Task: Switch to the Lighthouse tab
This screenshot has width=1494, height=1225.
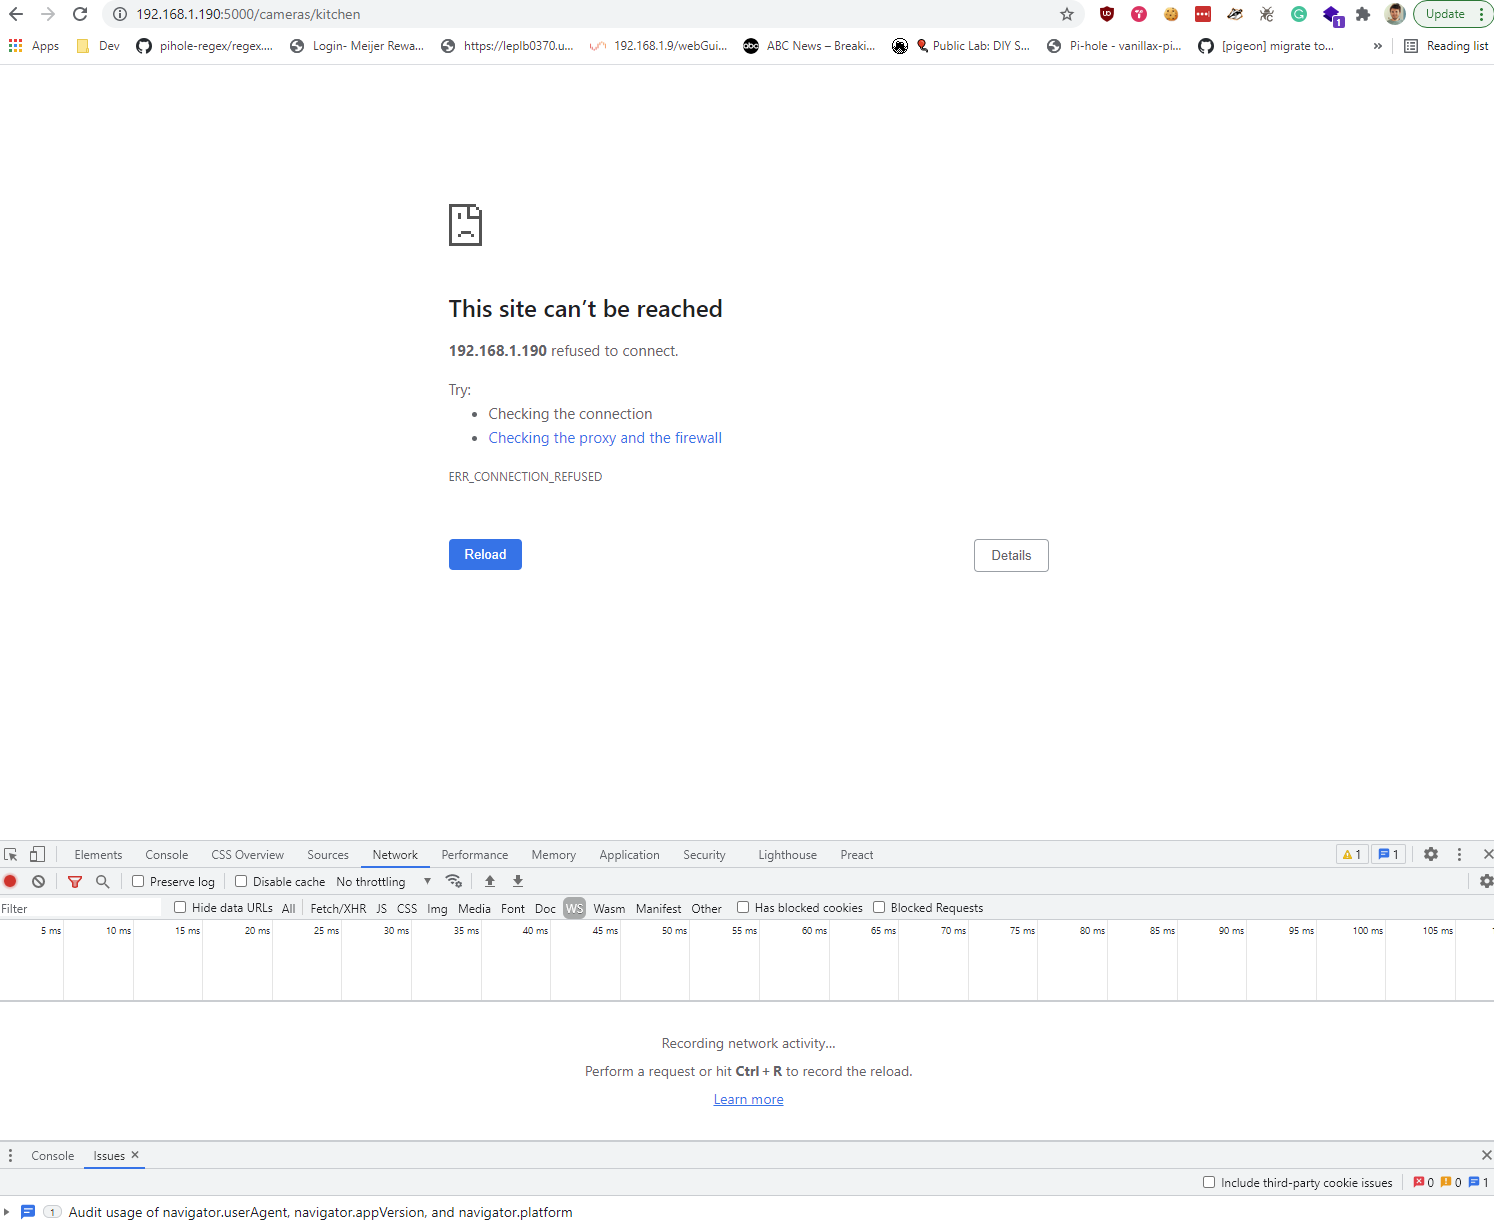Action: coord(787,854)
